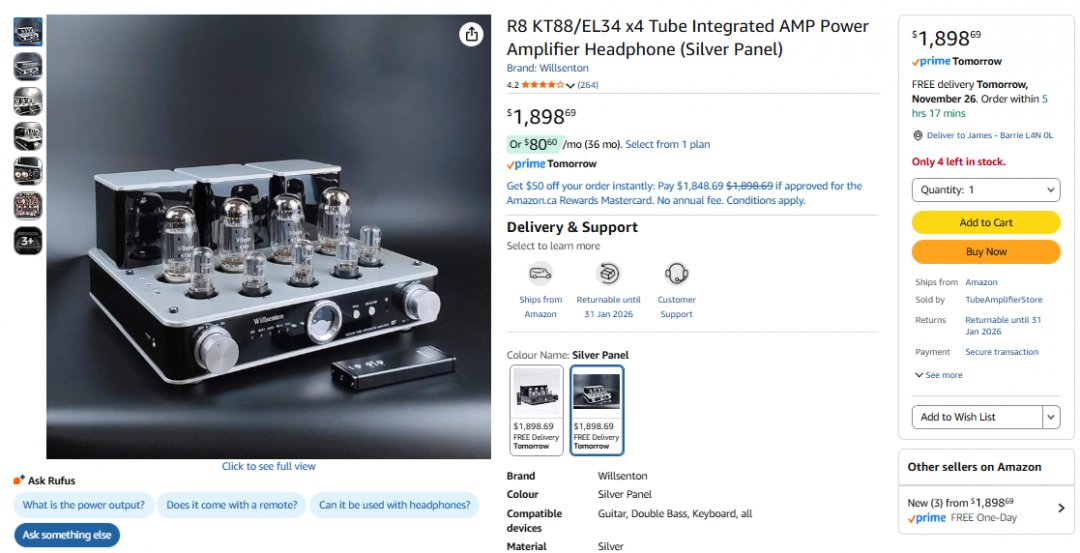
Task: Select the Silver Panel colour swatch
Action: (x=597, y=410)
